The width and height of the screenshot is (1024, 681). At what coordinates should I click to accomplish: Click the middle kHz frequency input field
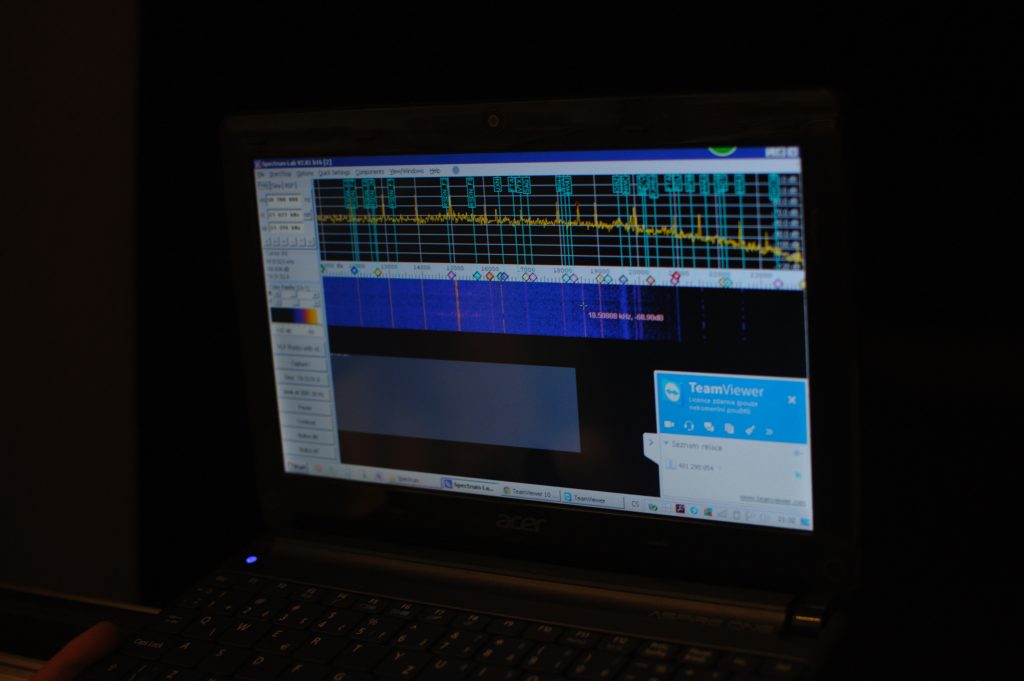pos(285,214)
